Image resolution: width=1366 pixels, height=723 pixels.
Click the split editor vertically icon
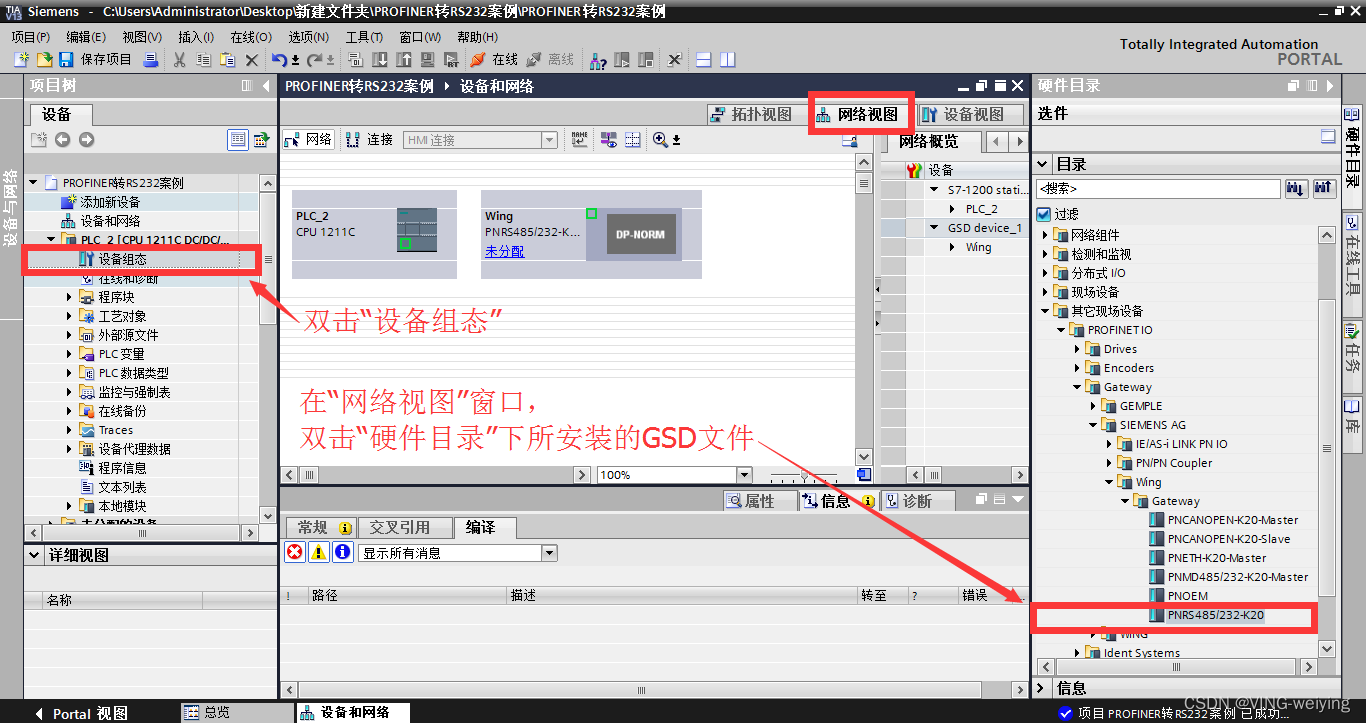[727, 60]
